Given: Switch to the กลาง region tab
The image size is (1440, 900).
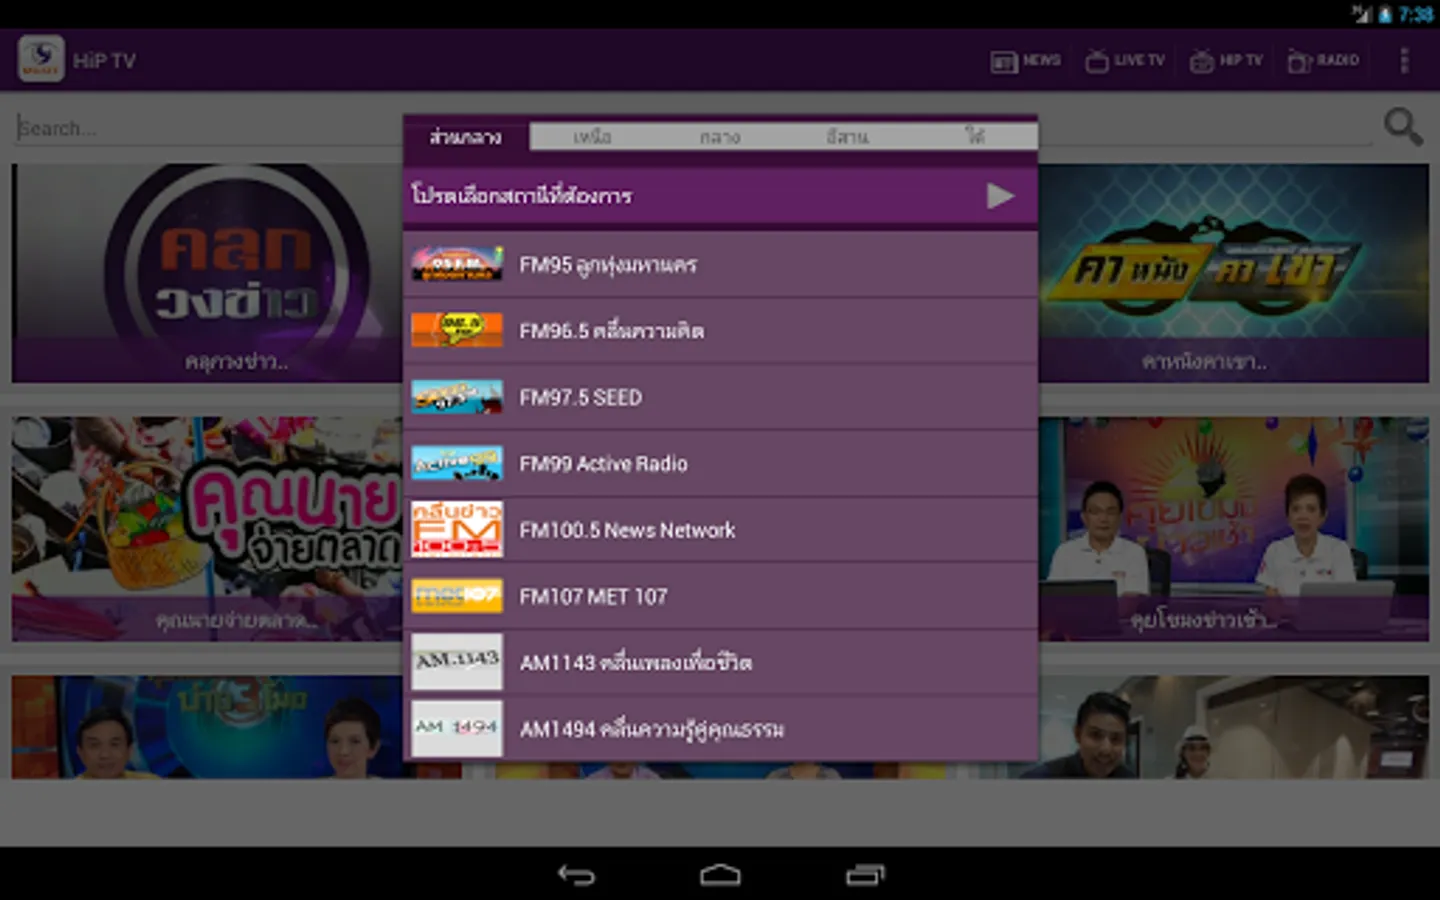Looking at the screenshot, I should coord(720,137).
